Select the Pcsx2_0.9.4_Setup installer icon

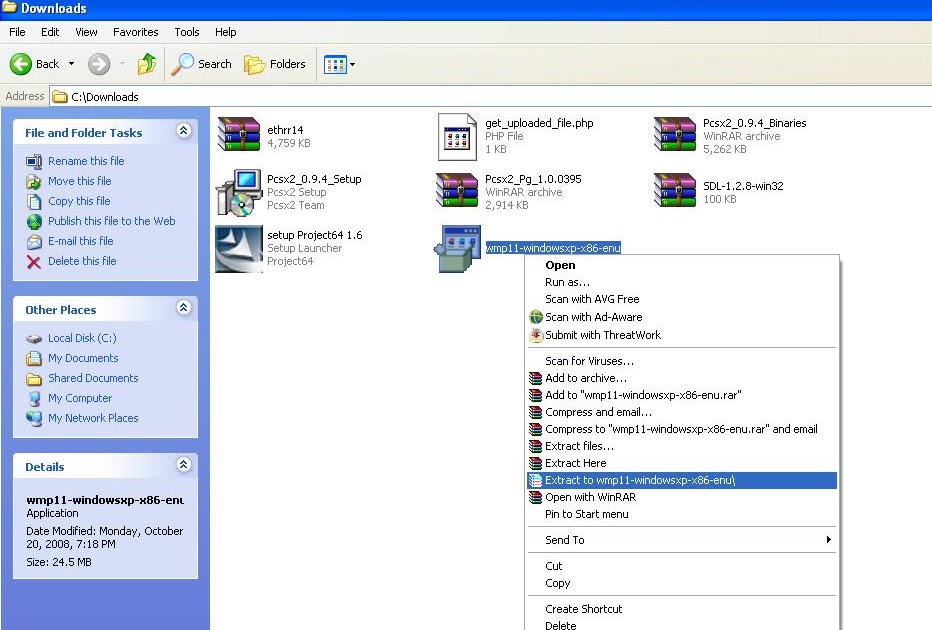[x=239, y=192]
